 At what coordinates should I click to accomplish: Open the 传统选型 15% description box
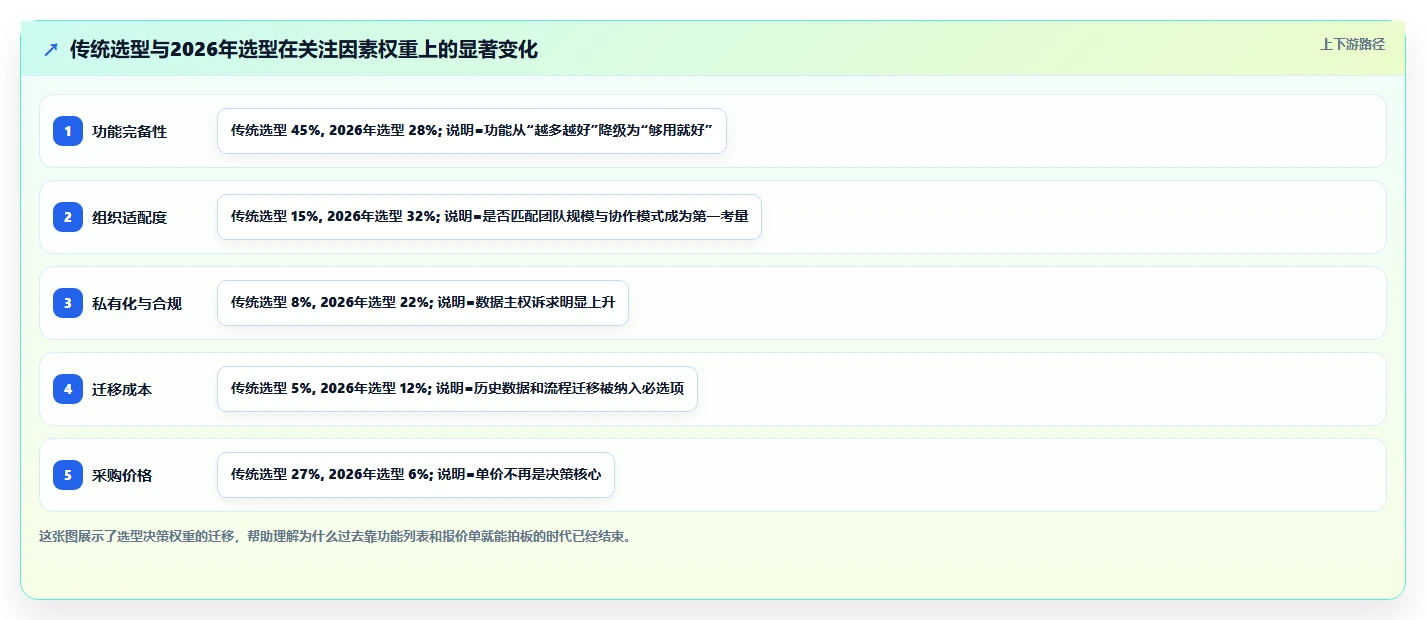click(489, 217)
